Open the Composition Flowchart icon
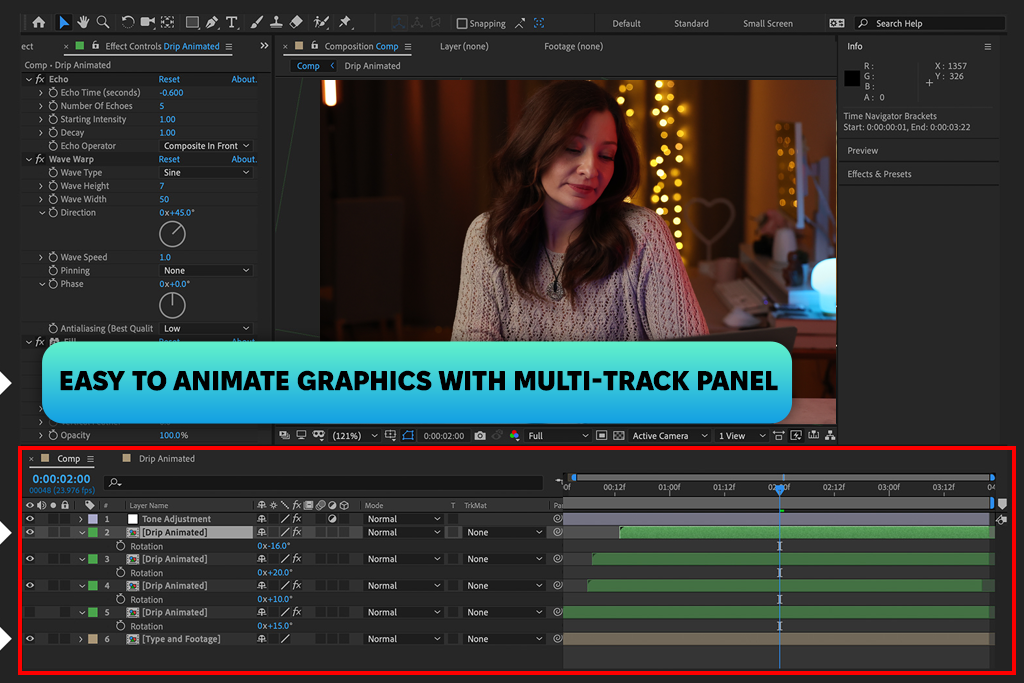The width and height of the screenshot is (1024, 683). point(830,436)
